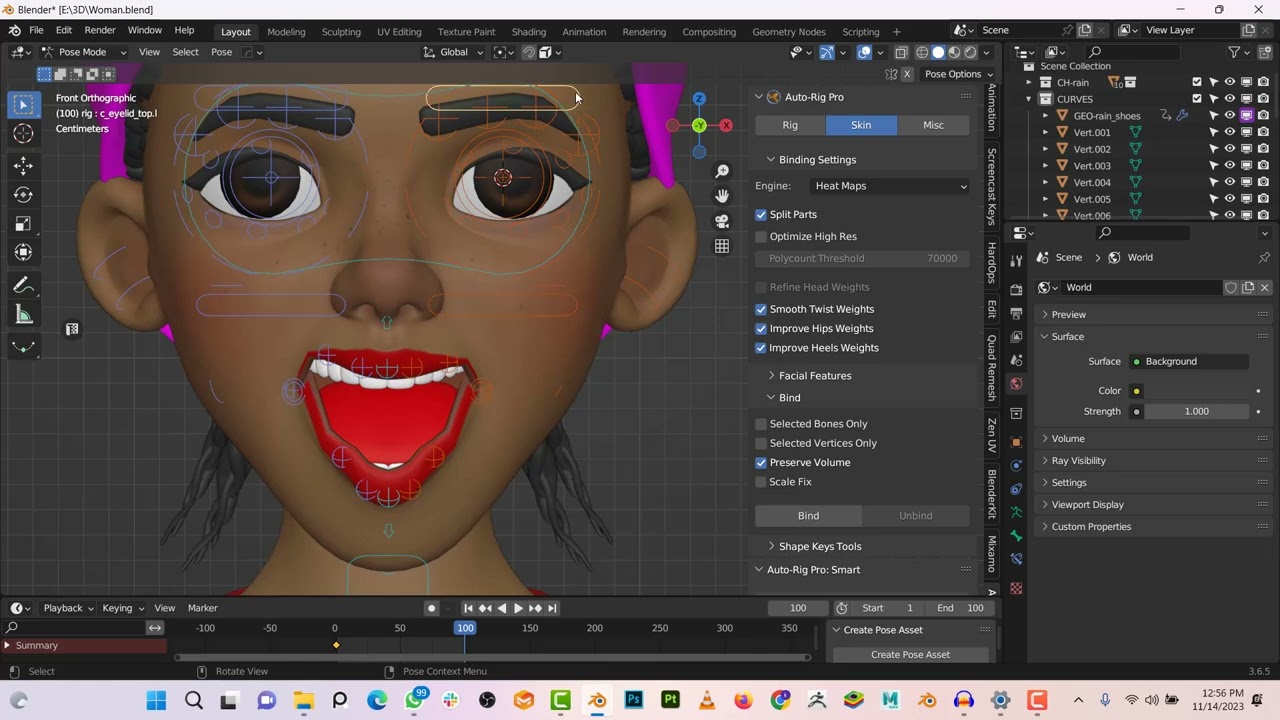This screenshot has width=1280, height=720.
Task: Uncheck Smooth Twist Weights
Action: click(x=761, y=310)
